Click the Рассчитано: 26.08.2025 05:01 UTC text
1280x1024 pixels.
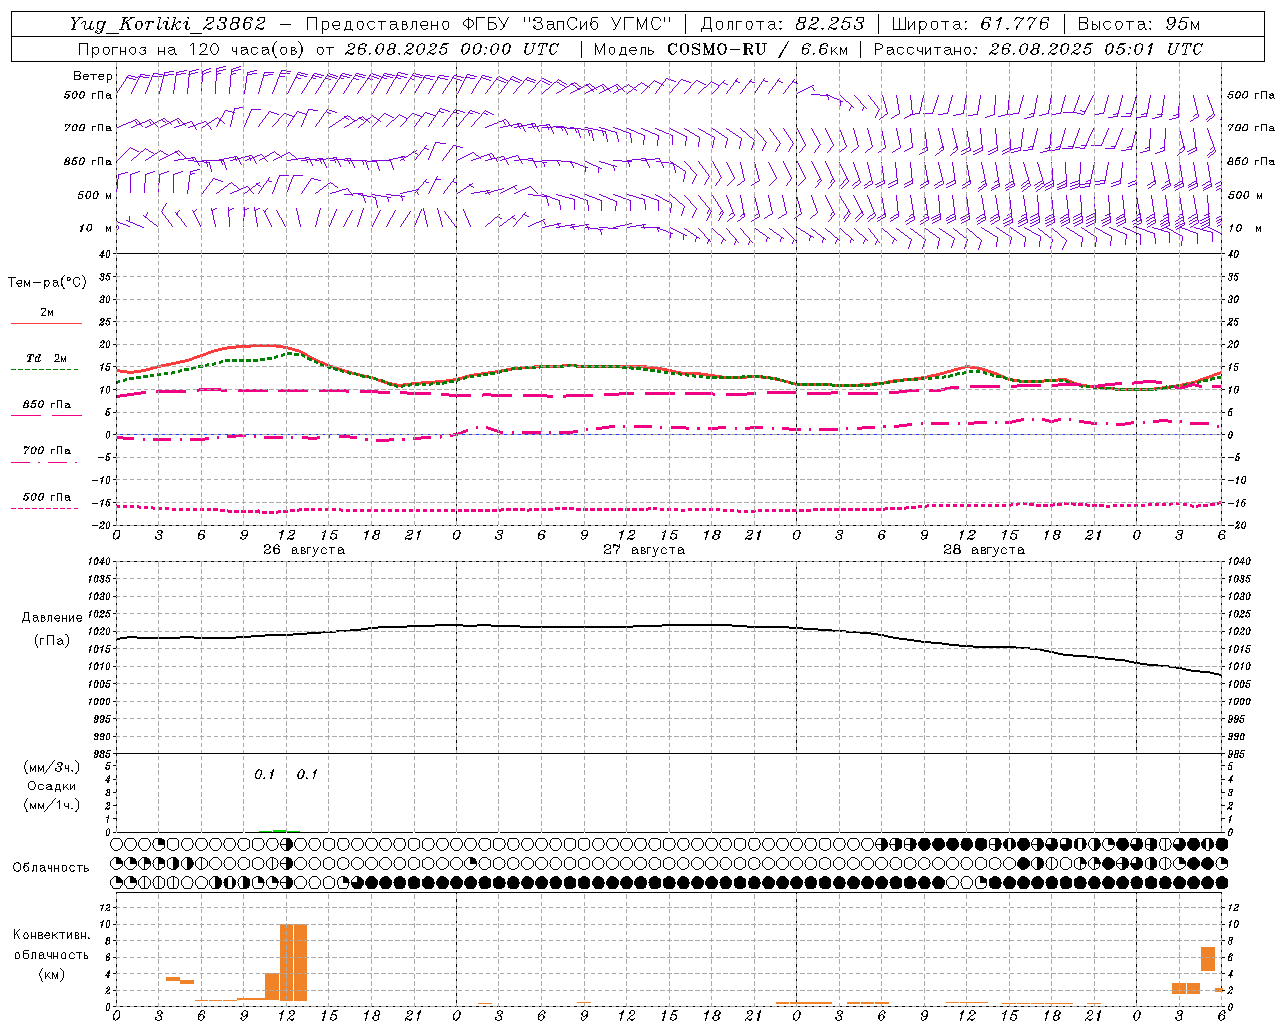(1038, 49)
